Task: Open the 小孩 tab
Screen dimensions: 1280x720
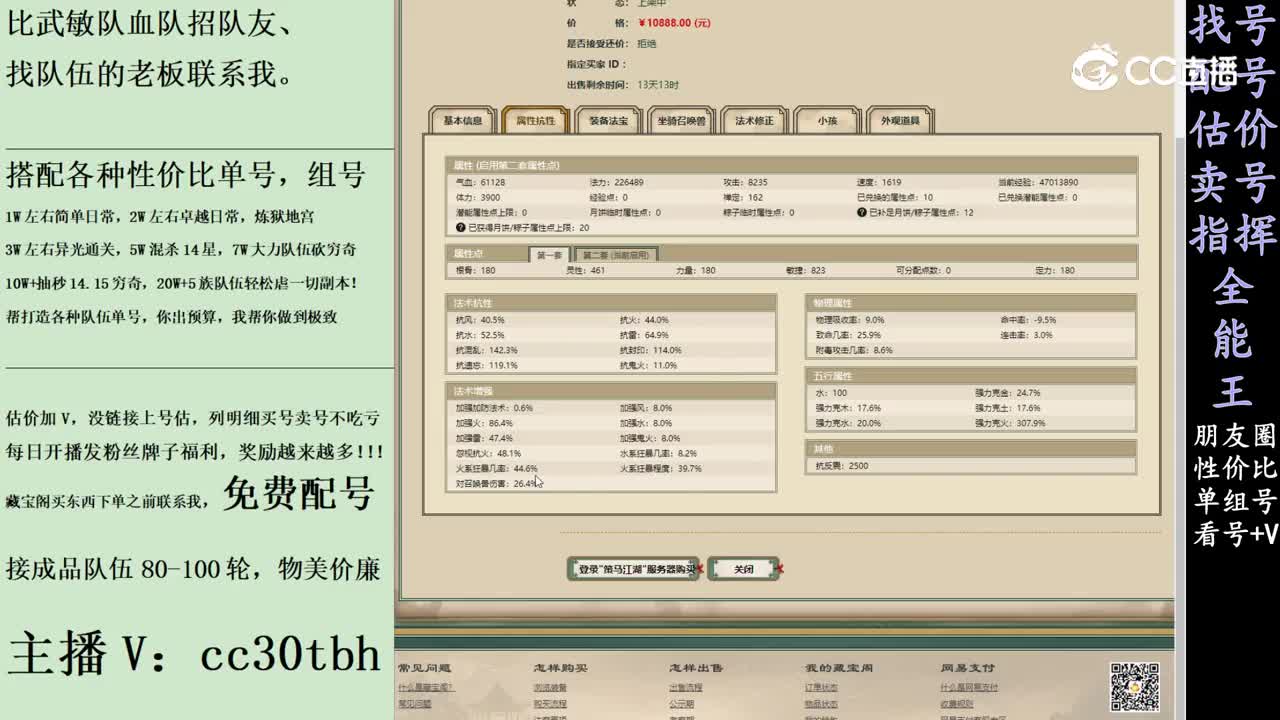Action: 826,121
